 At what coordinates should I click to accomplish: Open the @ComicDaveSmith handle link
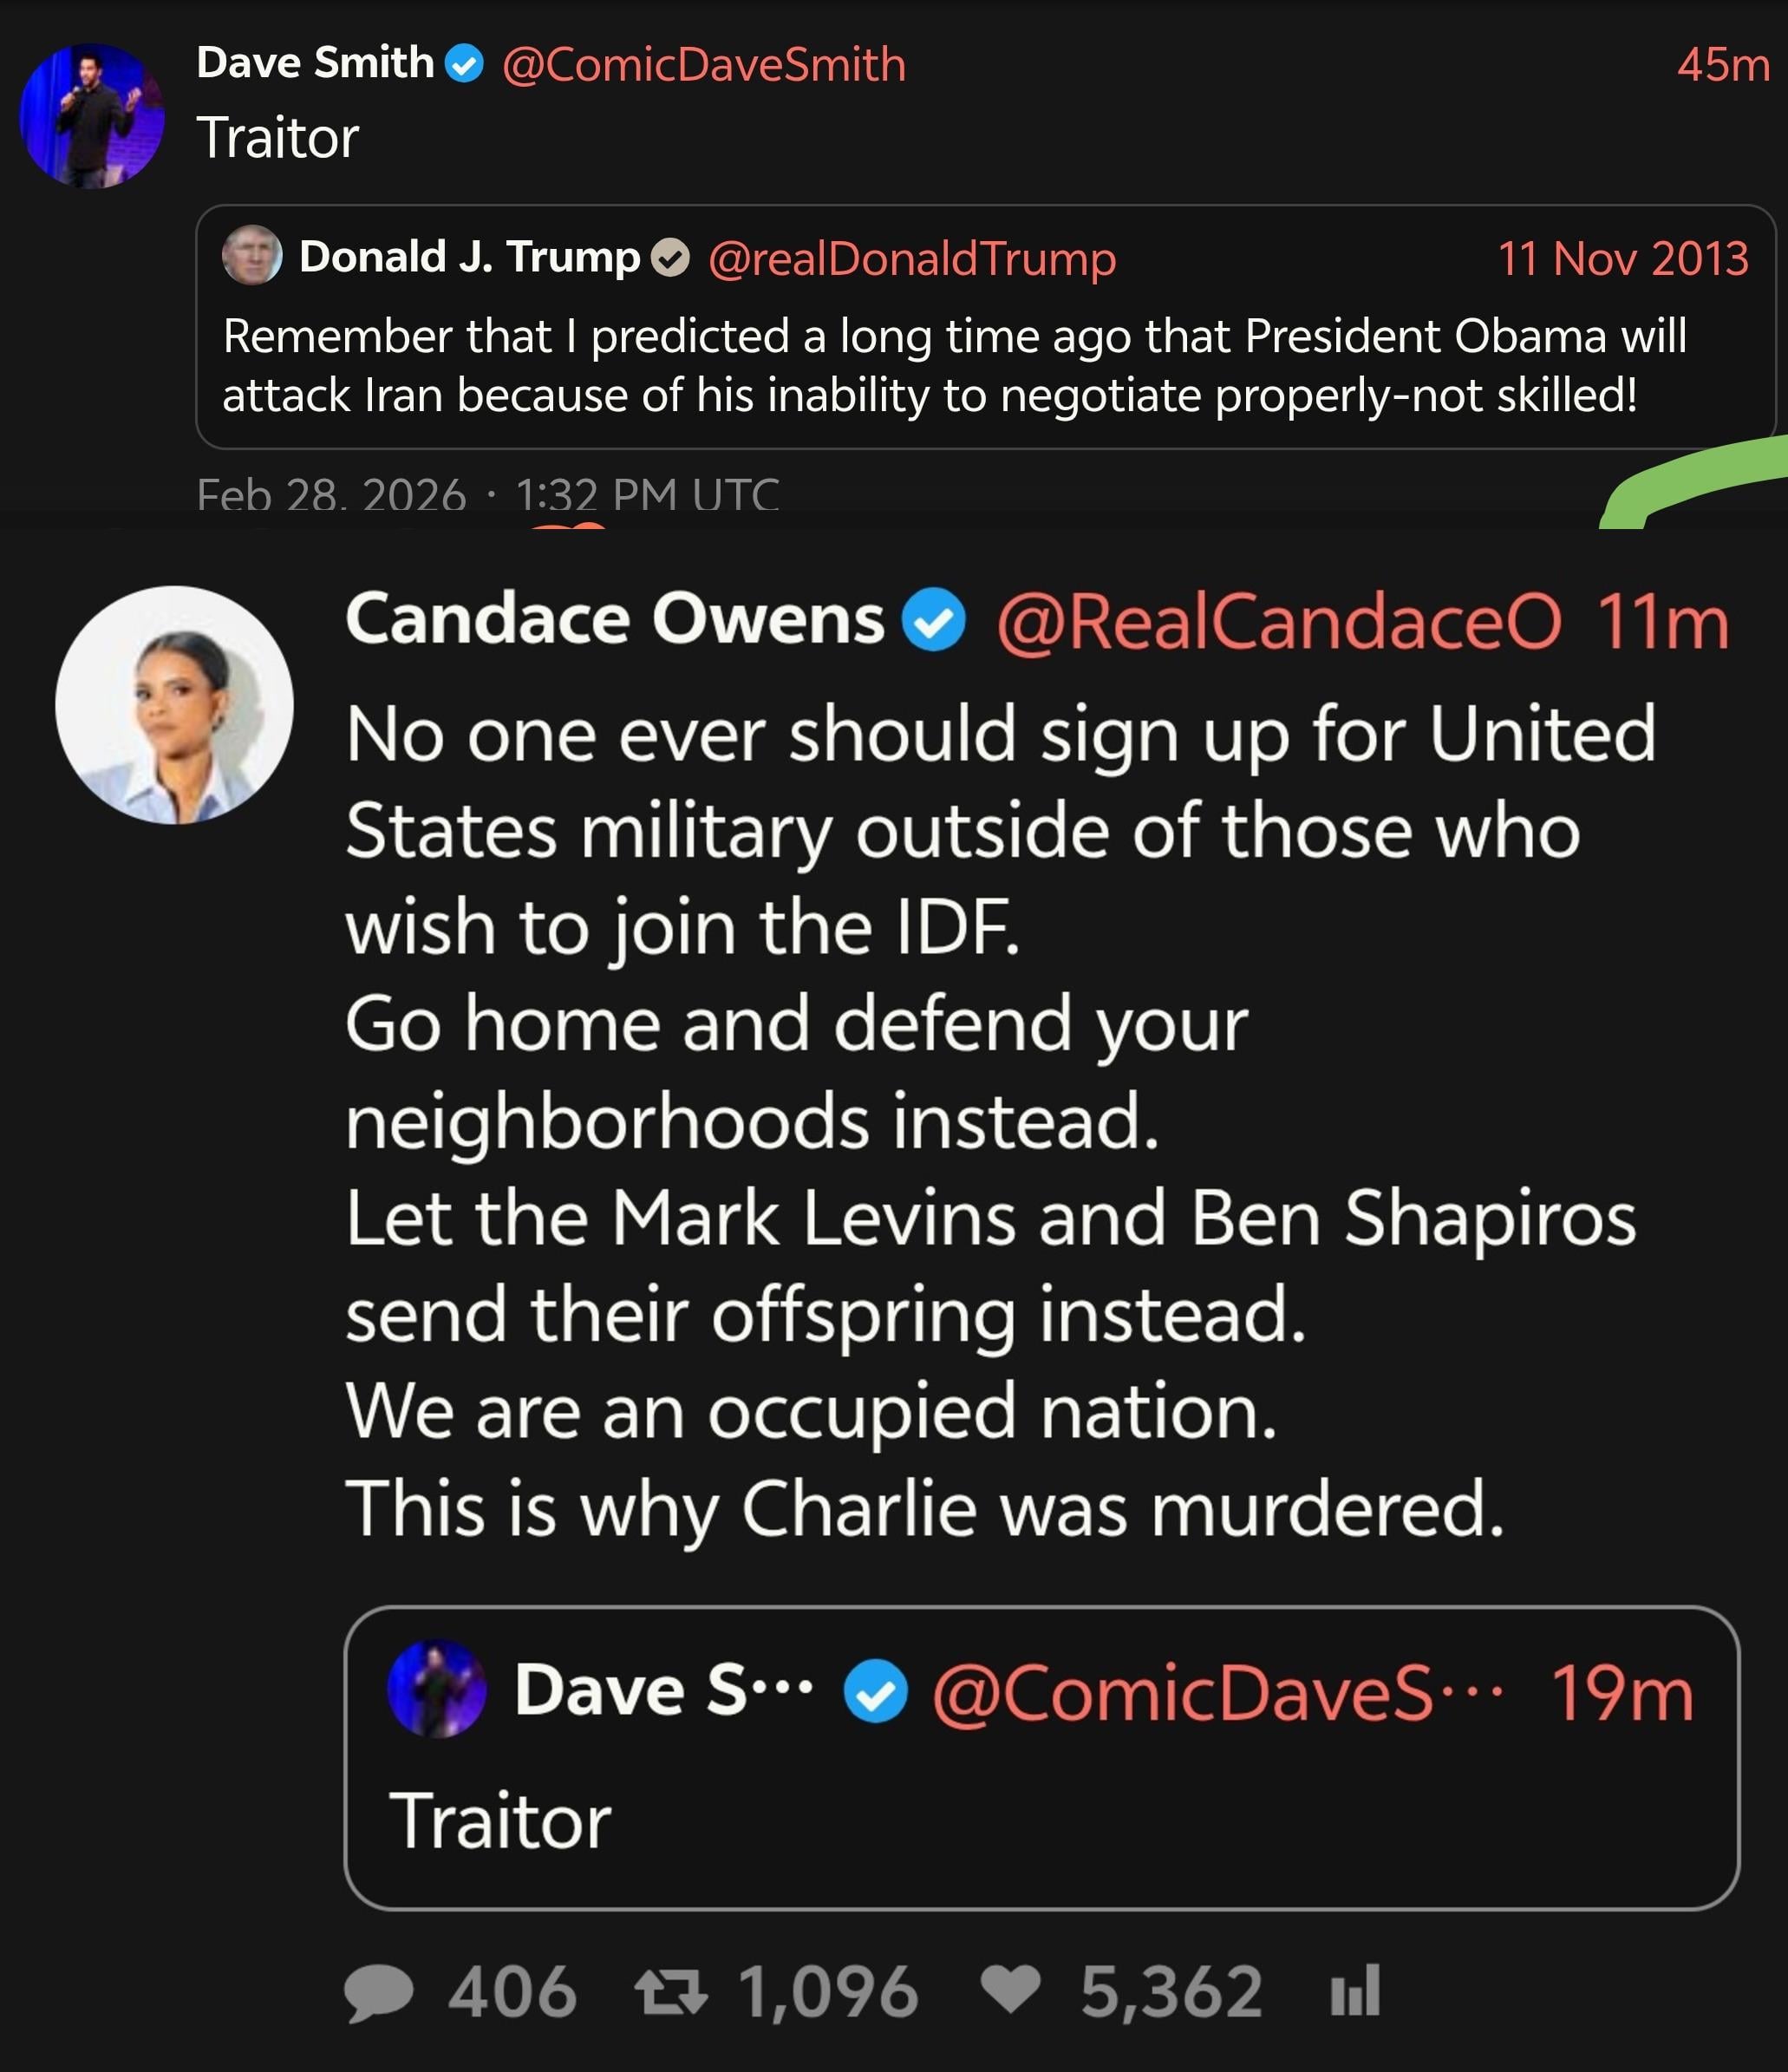click(704, 65)
